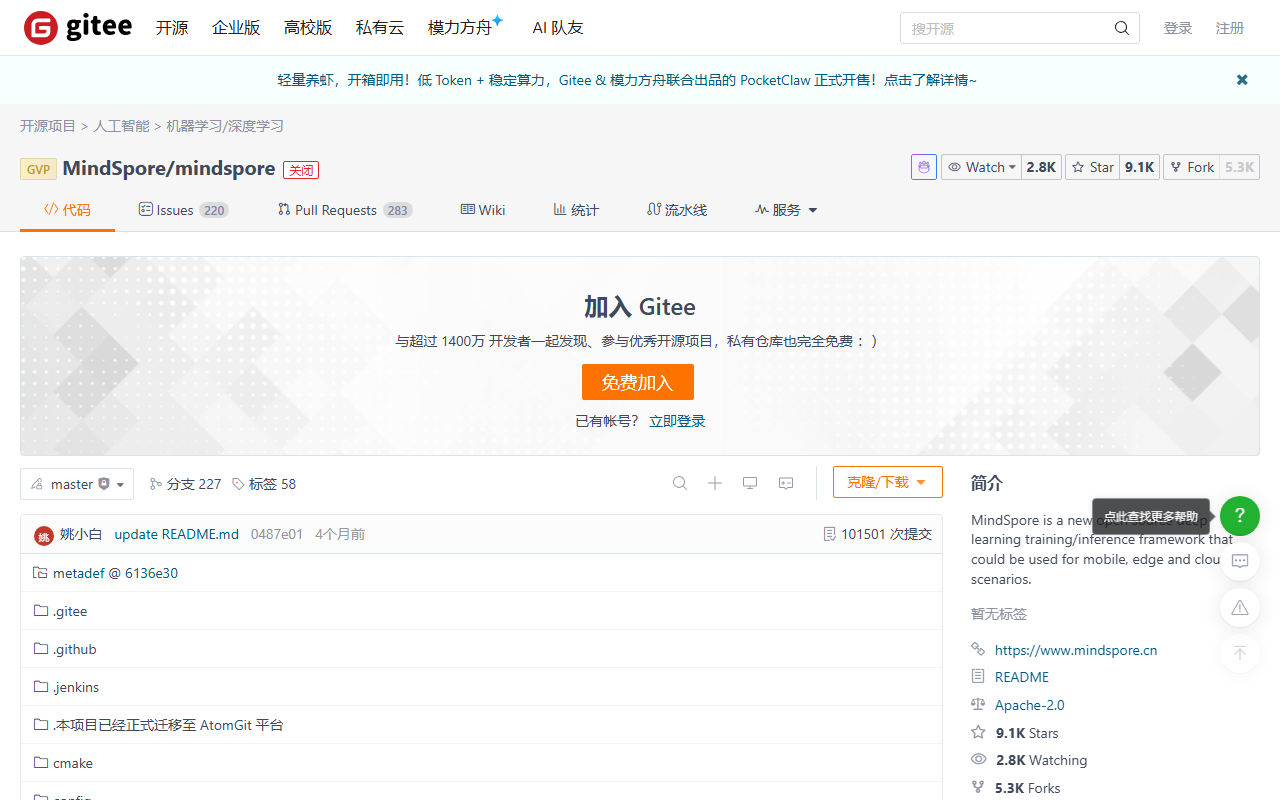Open 模力方舟 in the header
This screenshot has height=800, width=1280.
pyautogui.click(x=465, y=27)
